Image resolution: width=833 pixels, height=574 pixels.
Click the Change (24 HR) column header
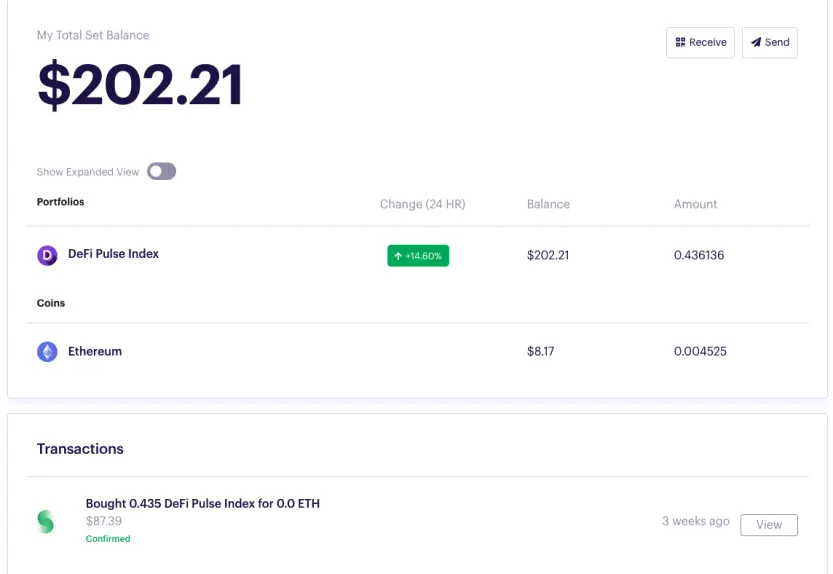(422, 204)
